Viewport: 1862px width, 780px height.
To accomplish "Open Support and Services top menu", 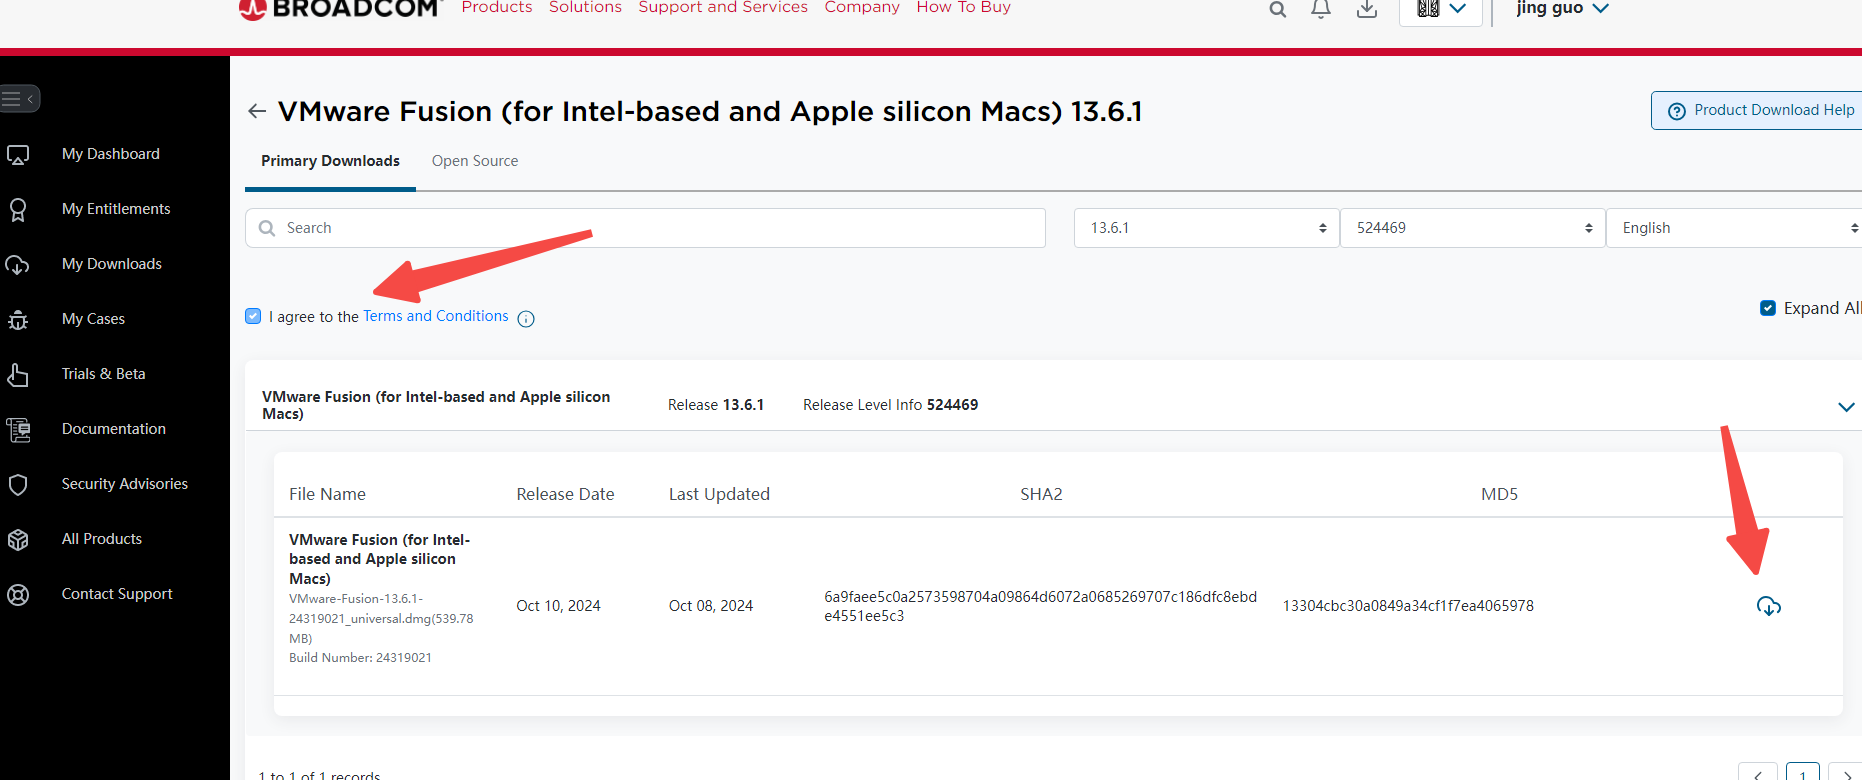I will coord(723,7).
